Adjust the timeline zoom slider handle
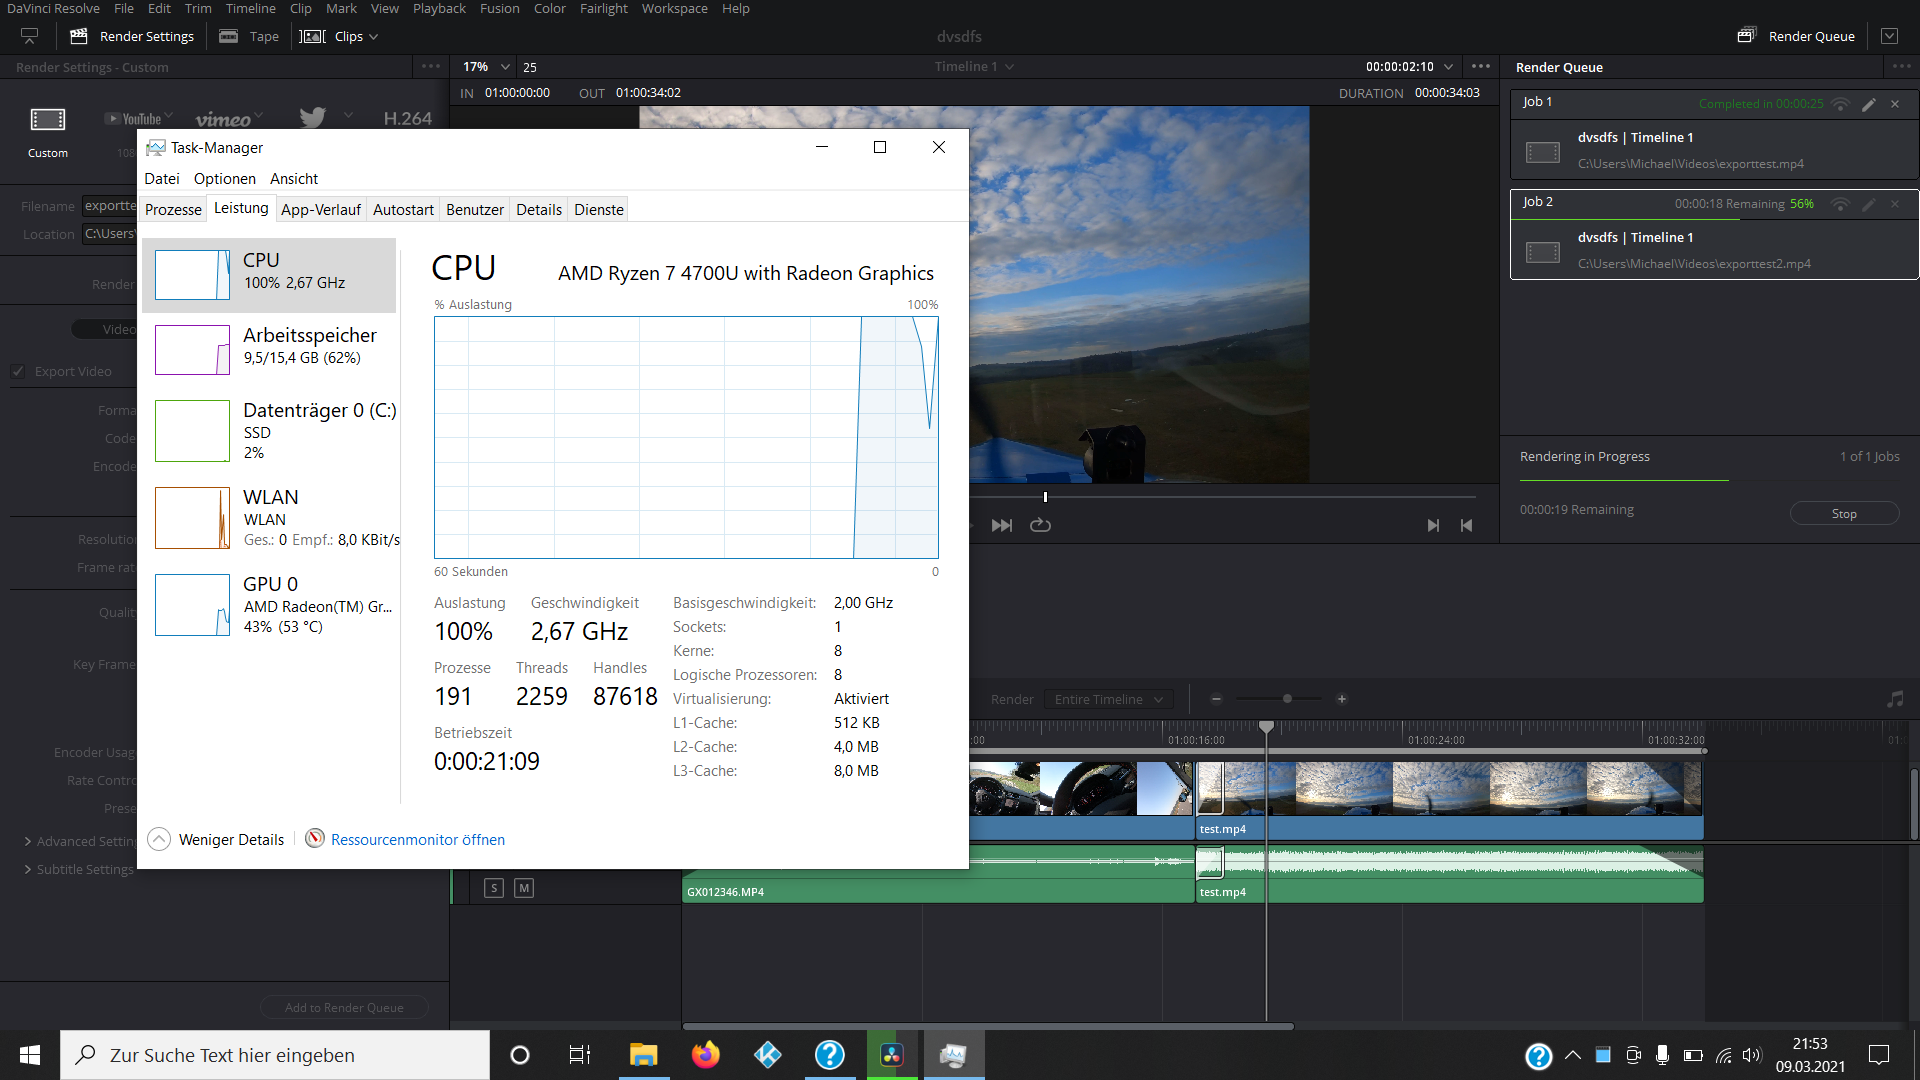The width and height of the screenshot is (1920, 1080). coord(1287,699)
